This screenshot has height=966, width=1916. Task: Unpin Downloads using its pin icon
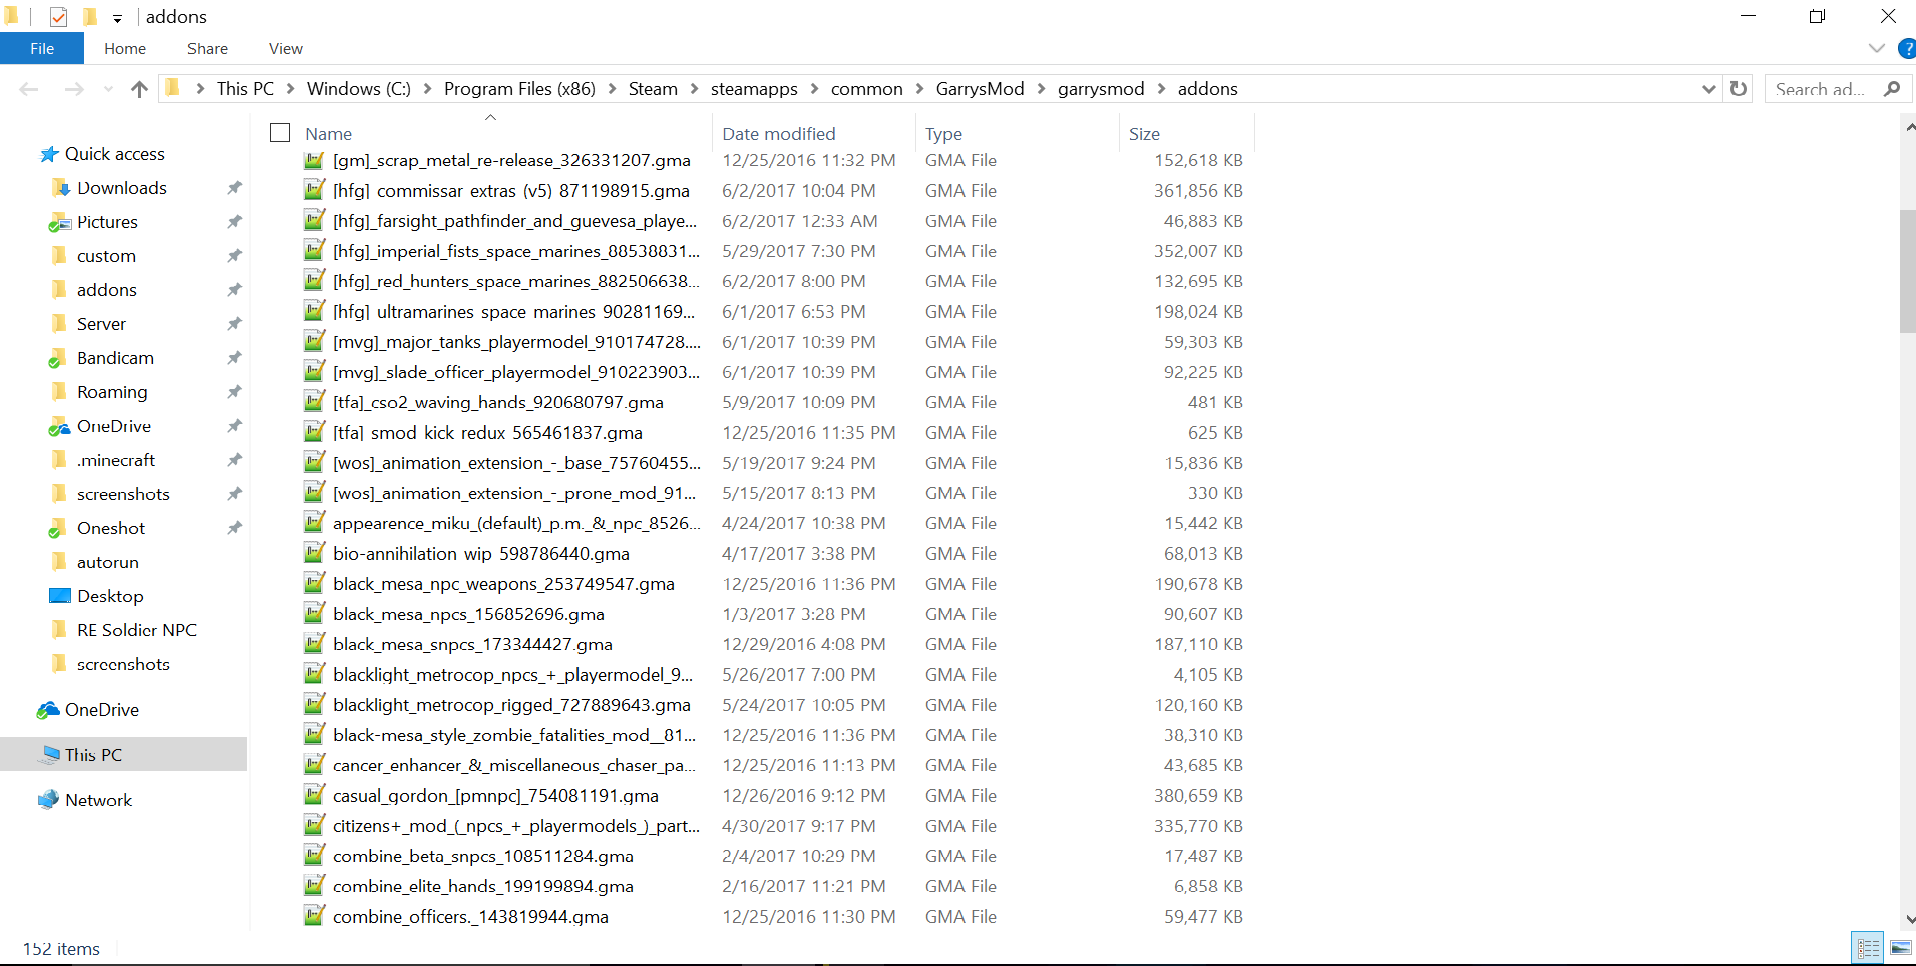coord(234,188)
